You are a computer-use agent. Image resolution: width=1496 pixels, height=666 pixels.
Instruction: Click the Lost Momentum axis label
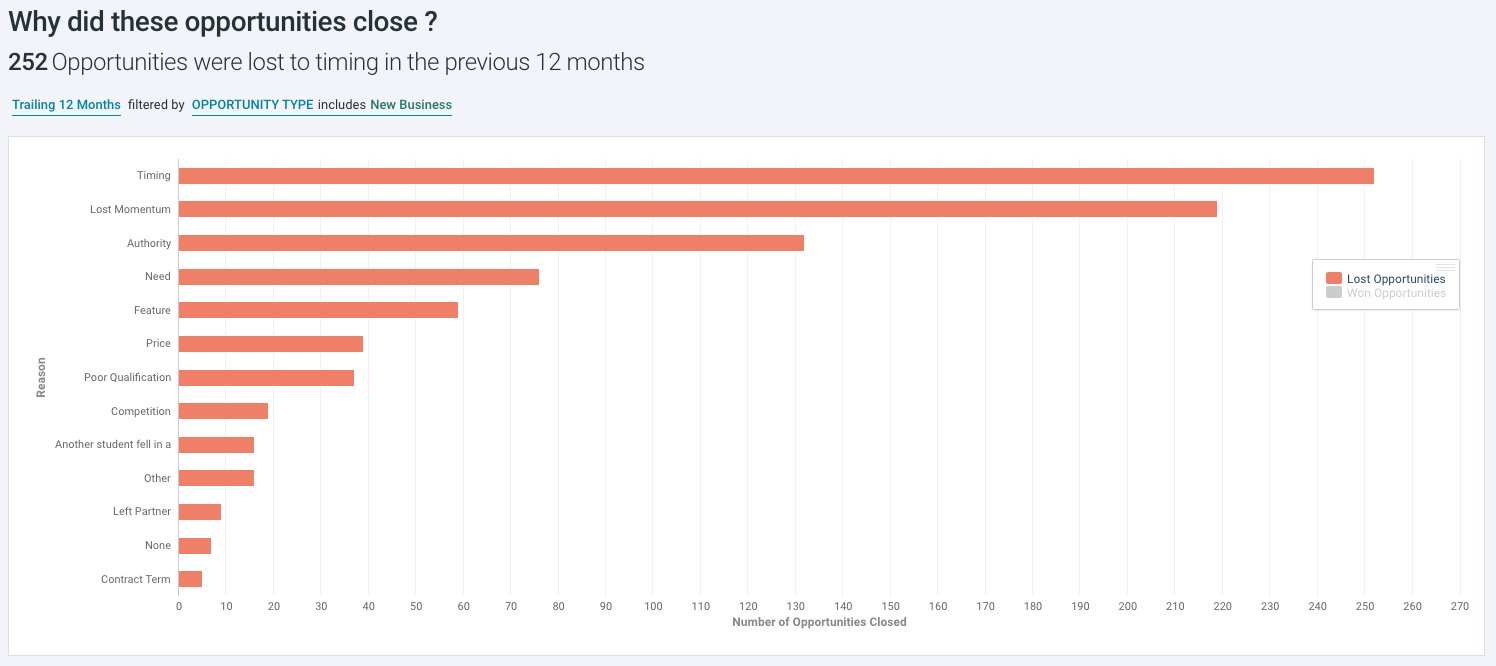(130, 209)
